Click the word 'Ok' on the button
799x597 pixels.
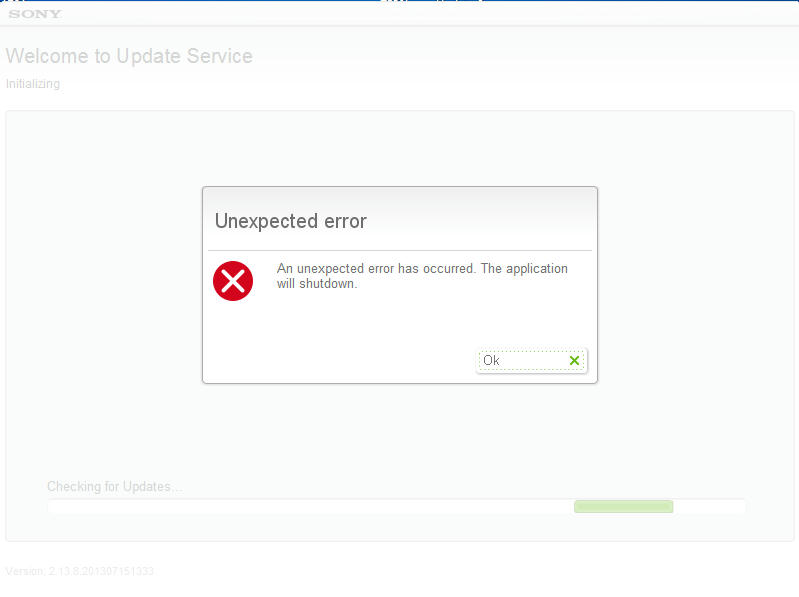point(491,361)
